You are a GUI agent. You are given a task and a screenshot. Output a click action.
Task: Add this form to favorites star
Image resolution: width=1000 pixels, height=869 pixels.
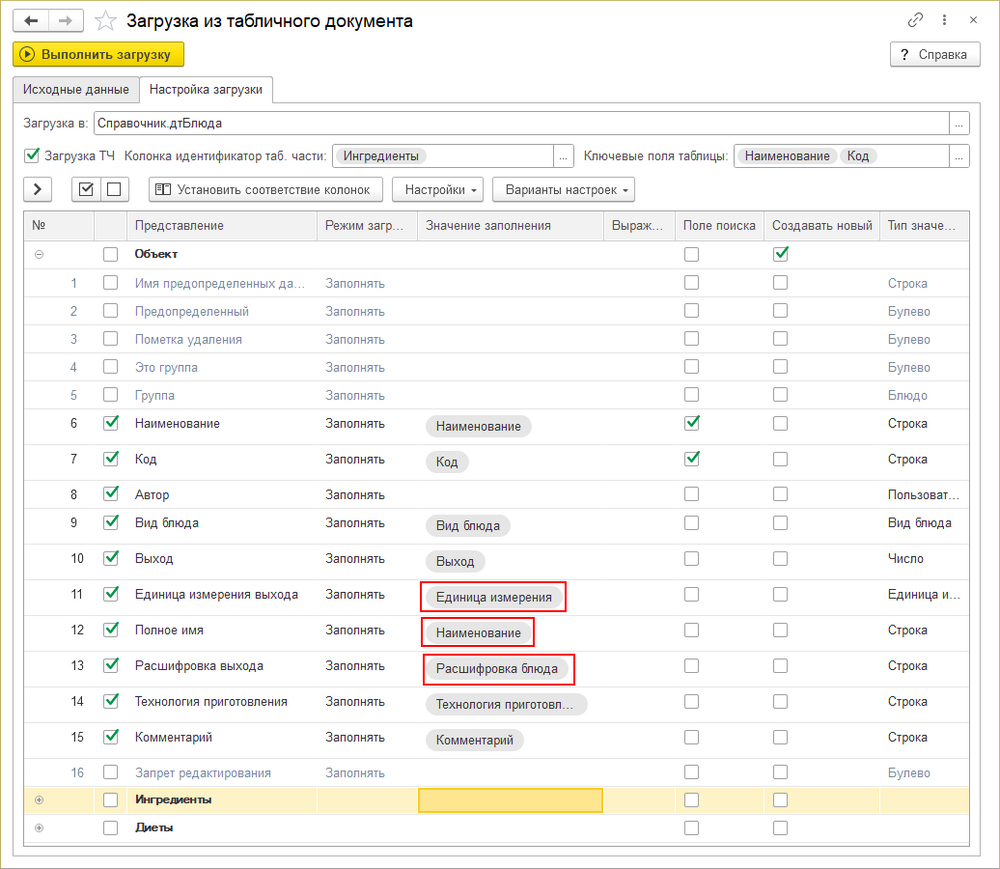coord(104,20)
